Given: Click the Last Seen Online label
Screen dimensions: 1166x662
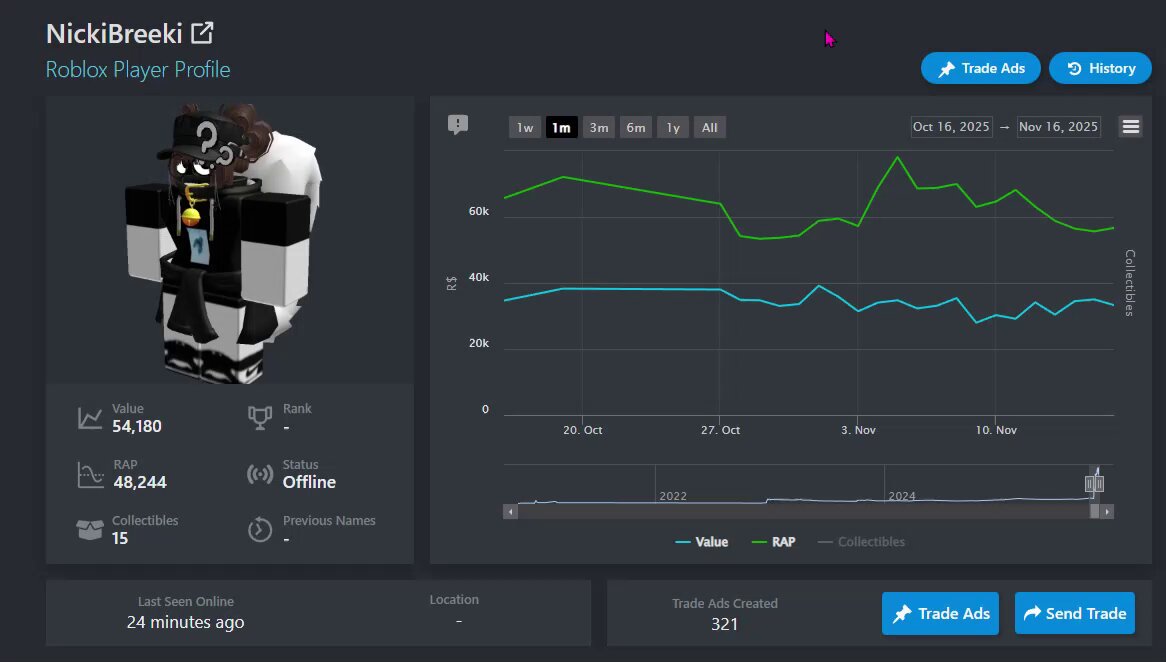Looking at the screenshot, I should 186,601.
